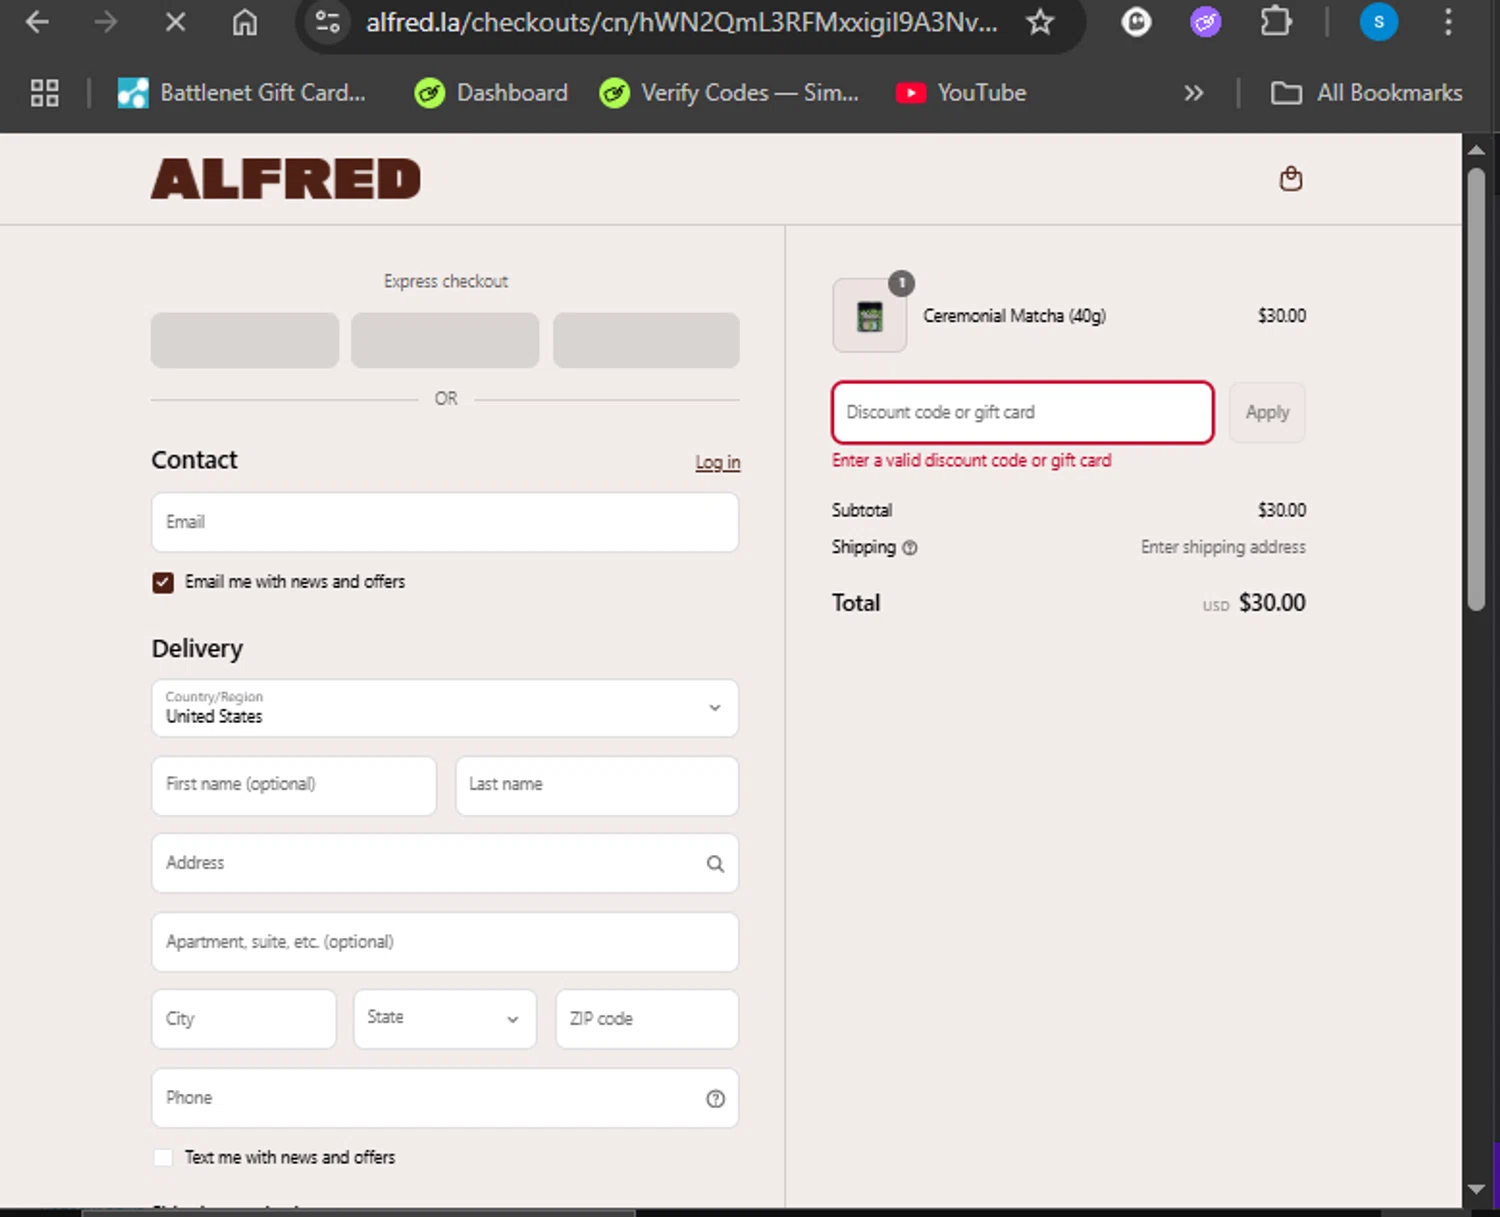Open the YouTube bookmark

tap(961, 93)
